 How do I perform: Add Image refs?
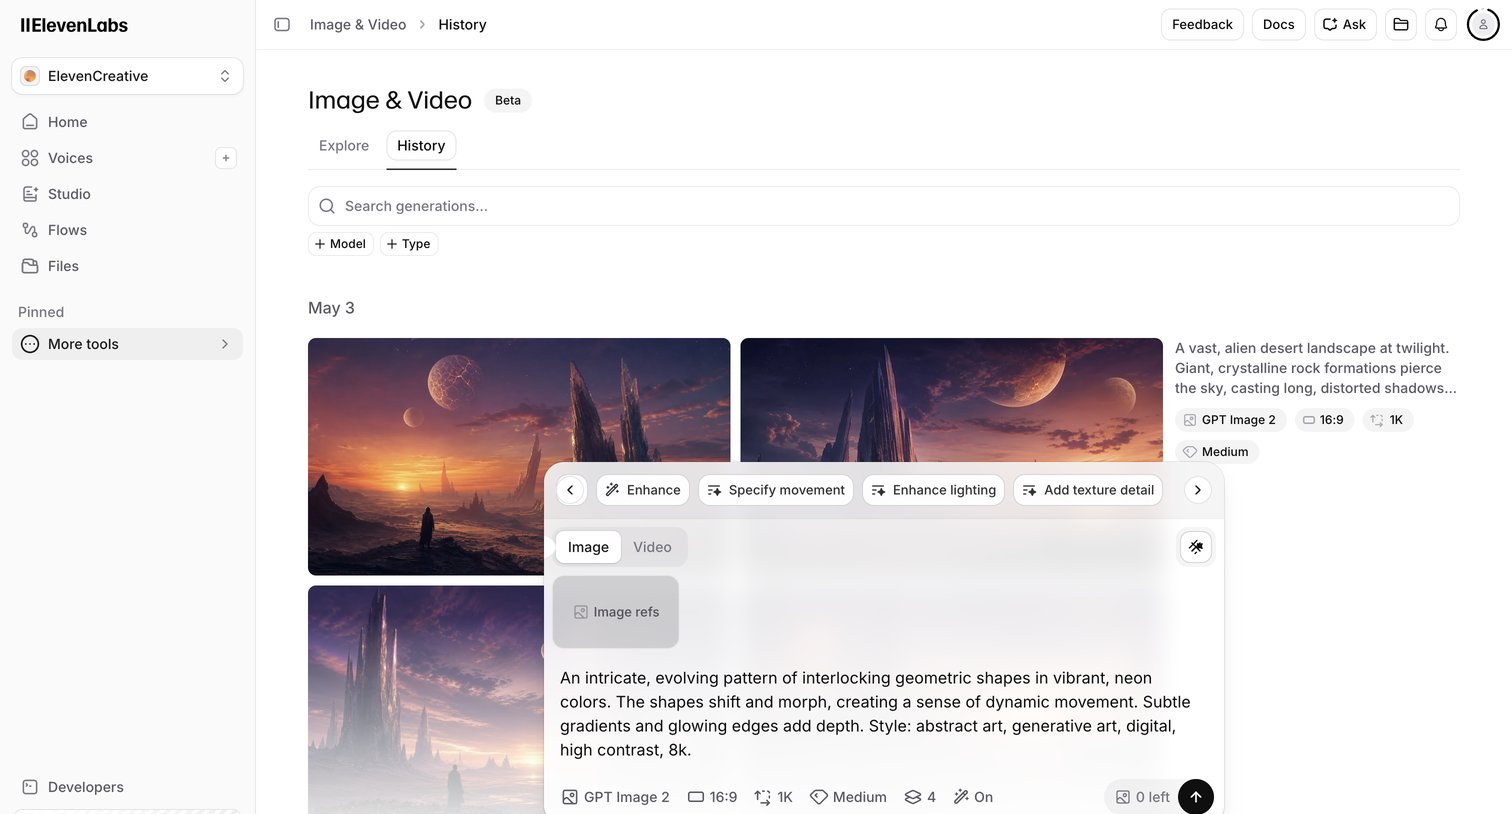tap(616, 612)
